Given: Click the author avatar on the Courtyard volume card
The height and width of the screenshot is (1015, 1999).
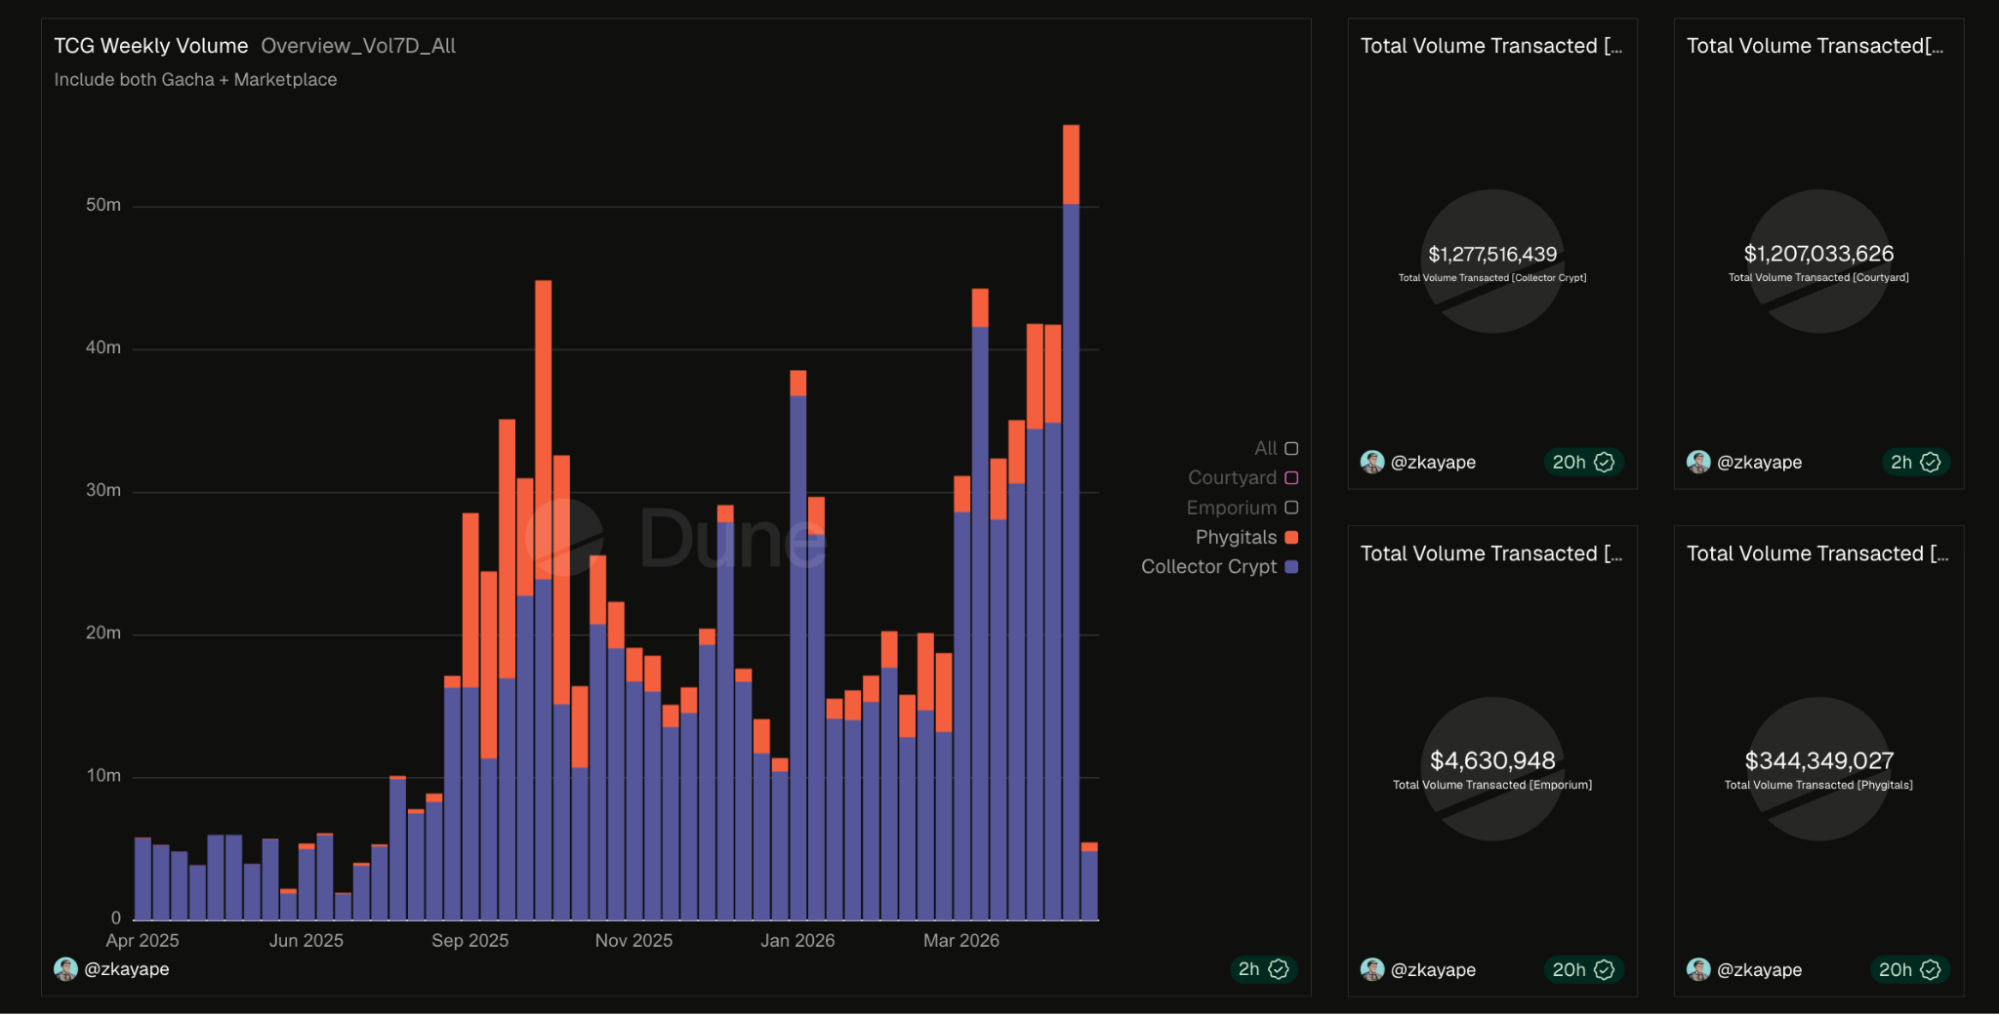Looking at the screenshot, I should click(1698, 462).
